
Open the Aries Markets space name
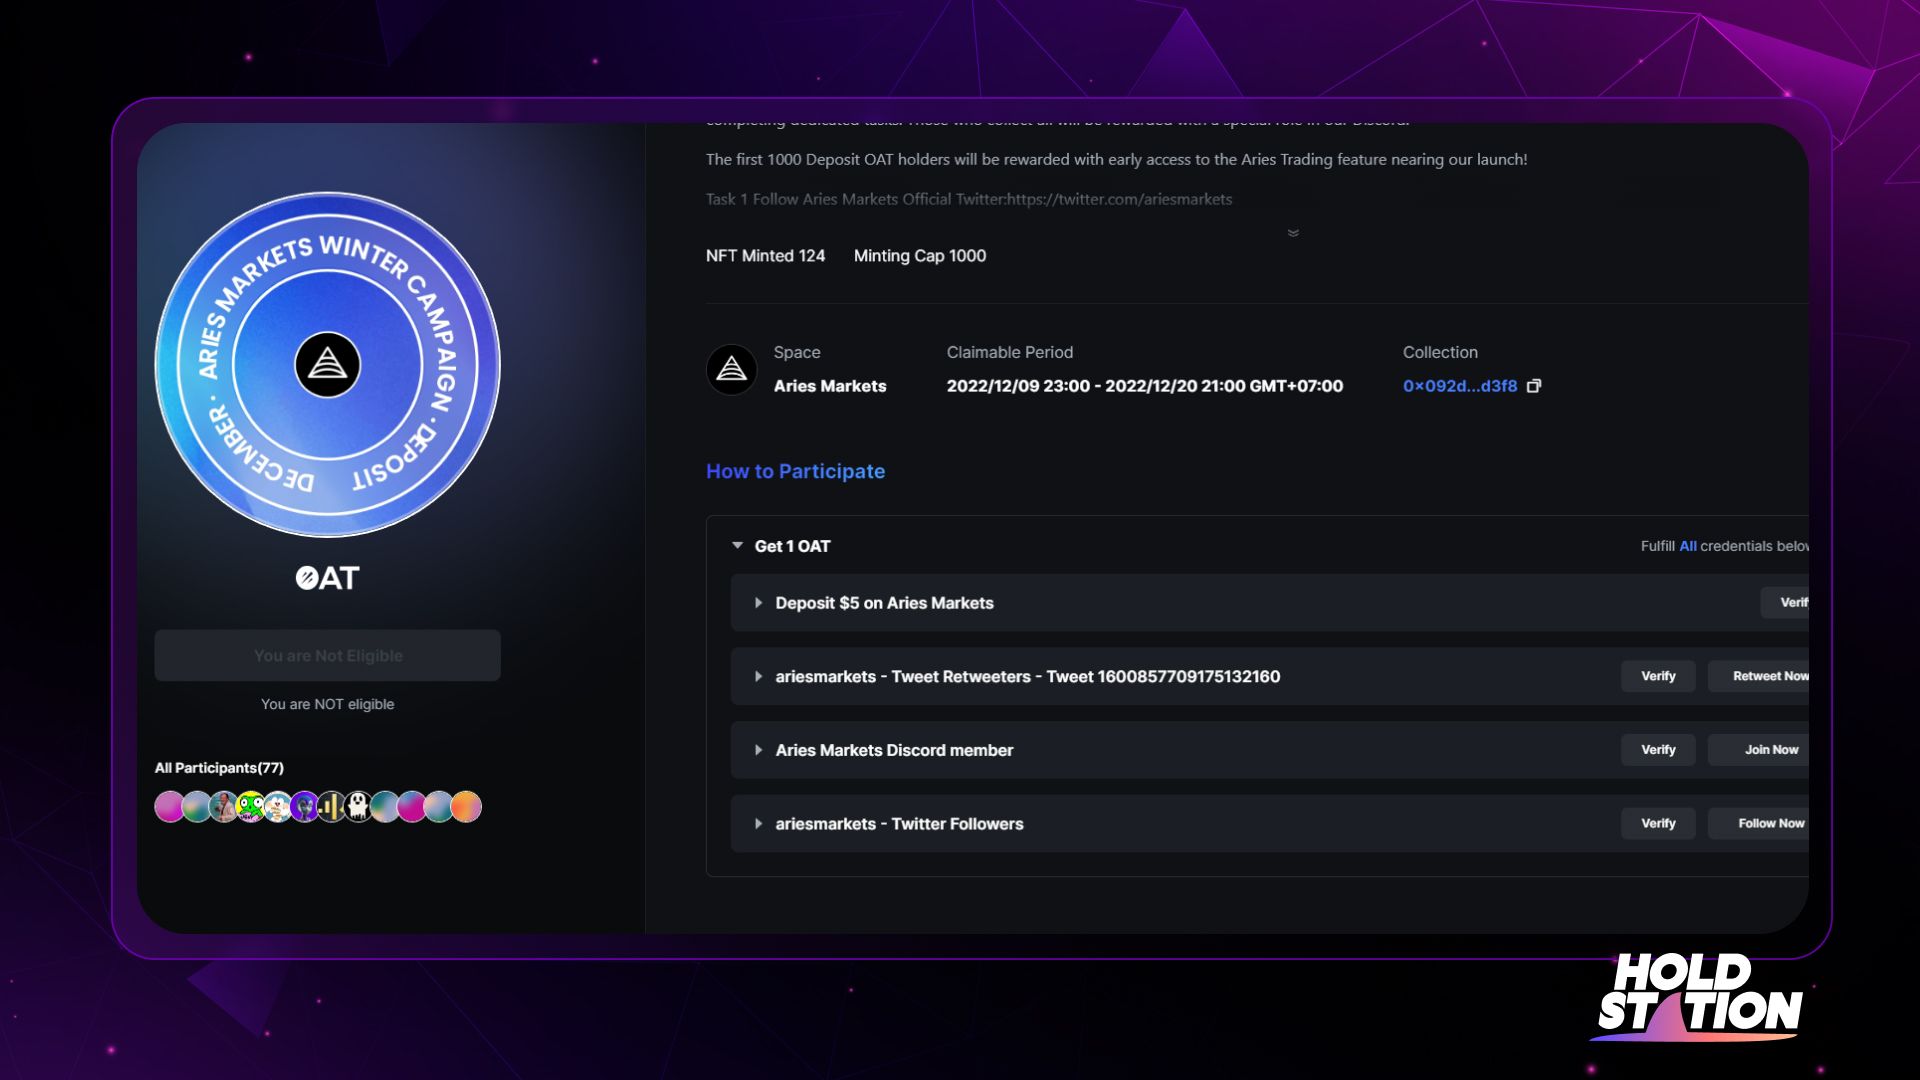pyautogui.click(x=830, y=386)
